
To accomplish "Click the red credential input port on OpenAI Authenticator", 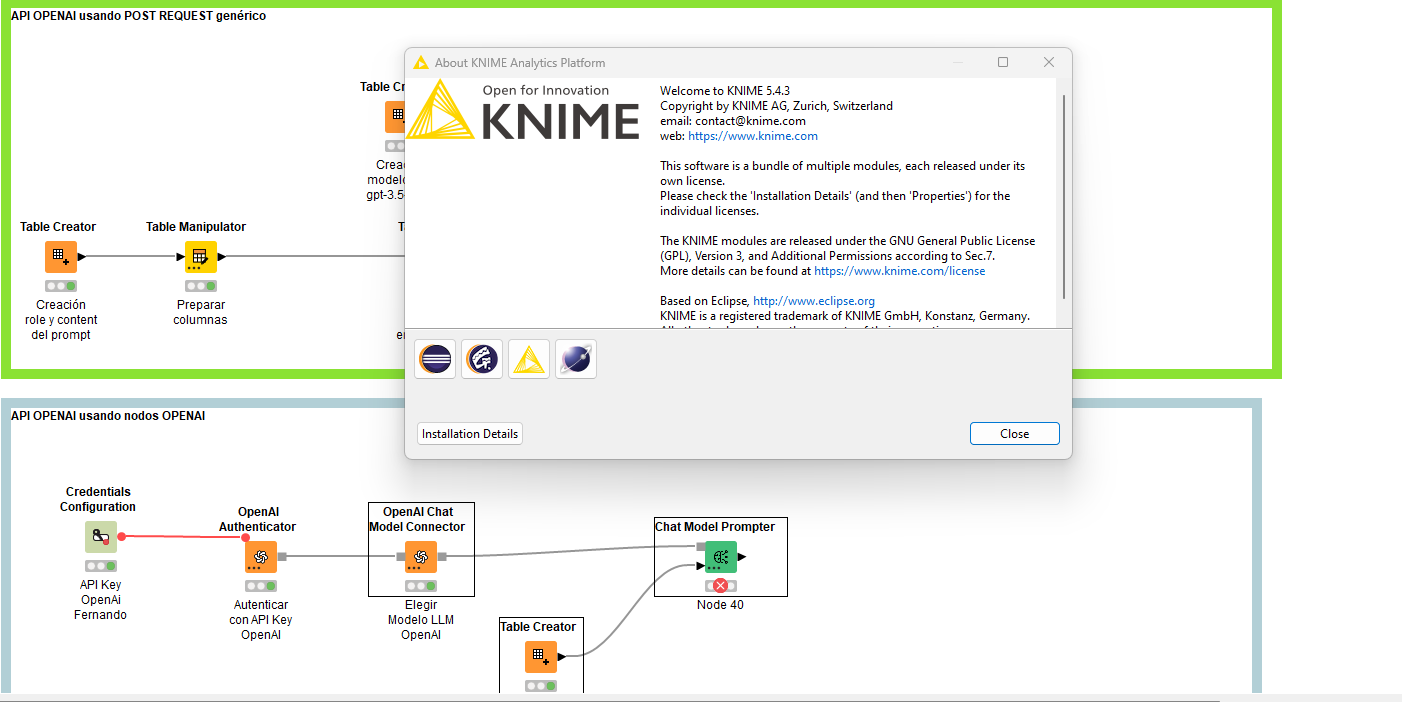I will (246, 538).
